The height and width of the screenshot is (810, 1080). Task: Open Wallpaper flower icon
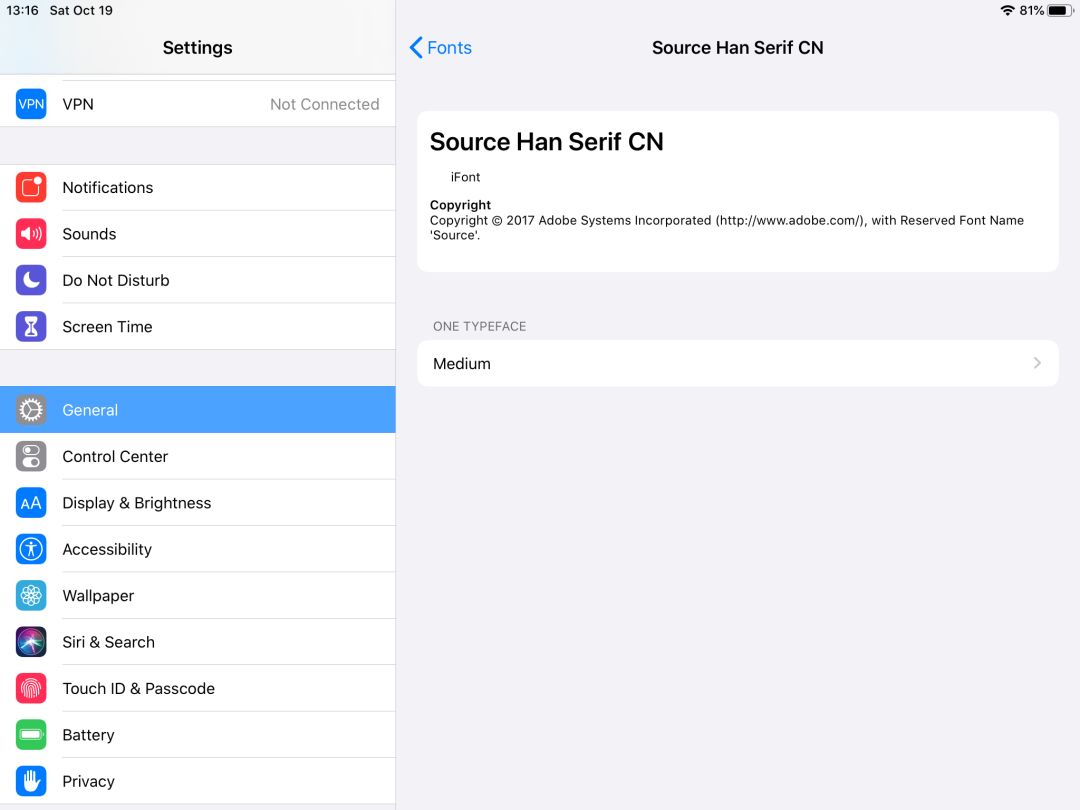31,595
